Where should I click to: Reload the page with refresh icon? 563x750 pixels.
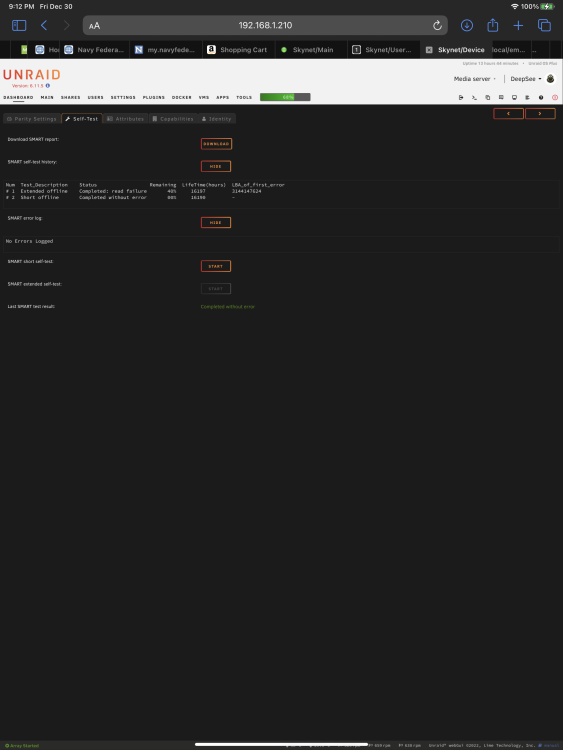tap(437, 25)
